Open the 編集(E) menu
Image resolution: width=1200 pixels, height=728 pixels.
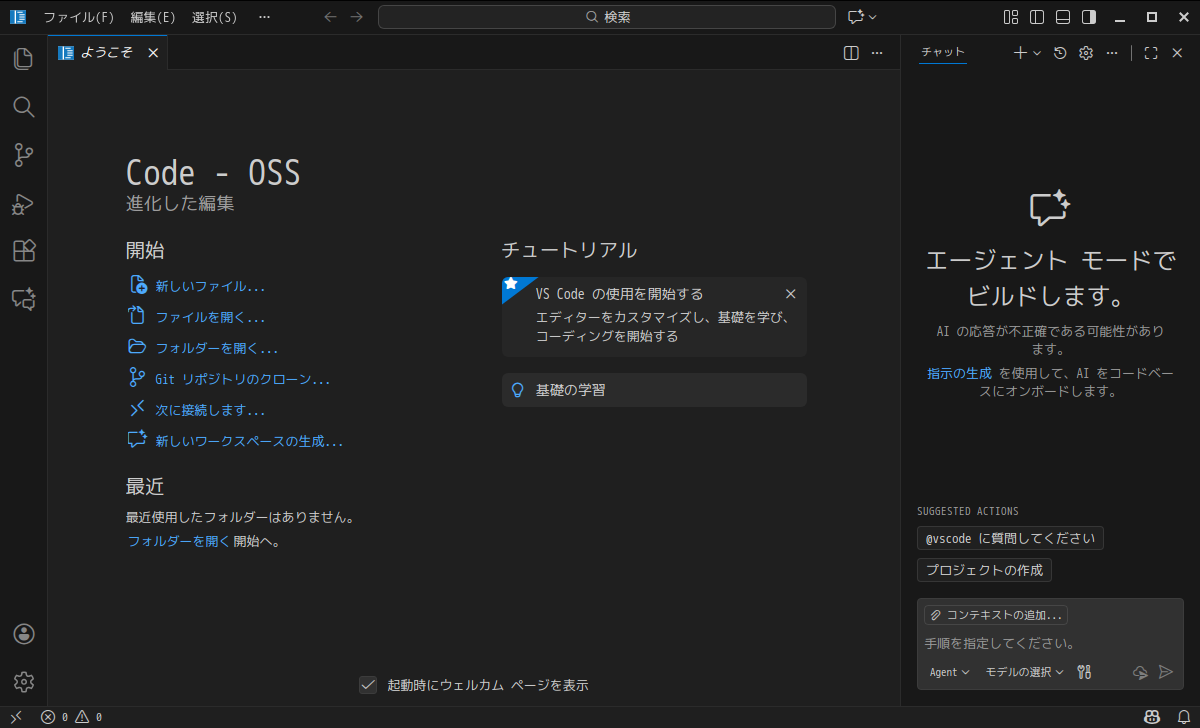point(153,17)
